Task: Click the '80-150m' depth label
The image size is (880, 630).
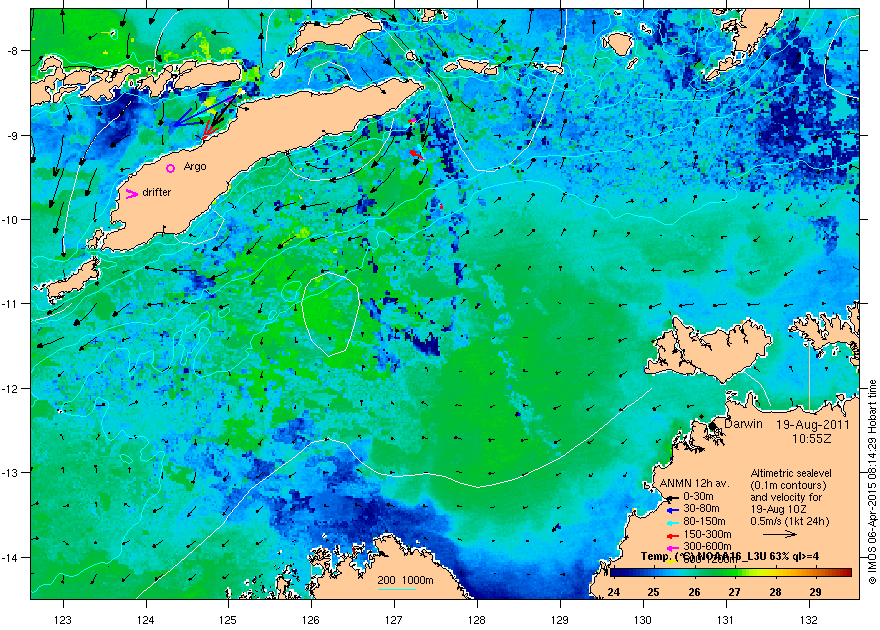Action: [x=704, y=522]
